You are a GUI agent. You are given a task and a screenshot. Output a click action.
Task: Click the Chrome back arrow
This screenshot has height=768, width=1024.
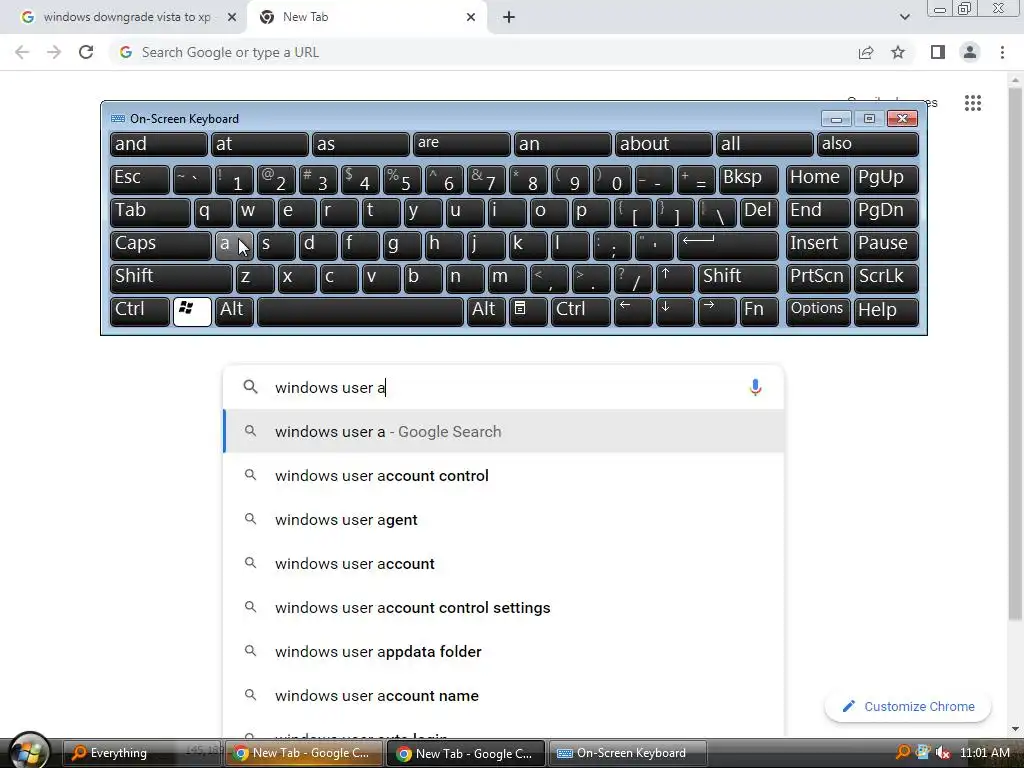tap(22, 52)
